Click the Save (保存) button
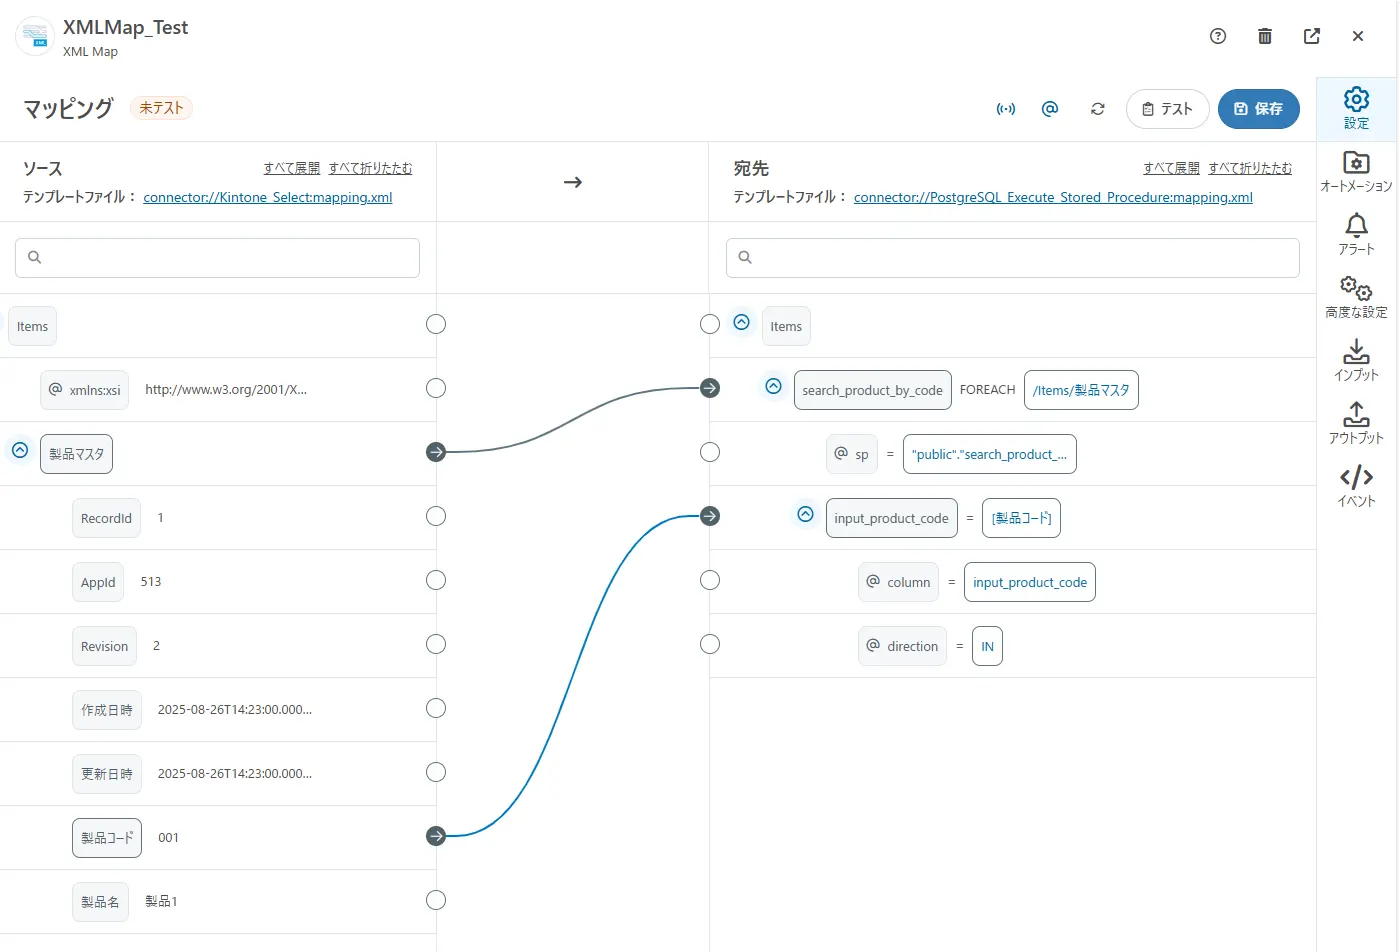 1258,109
